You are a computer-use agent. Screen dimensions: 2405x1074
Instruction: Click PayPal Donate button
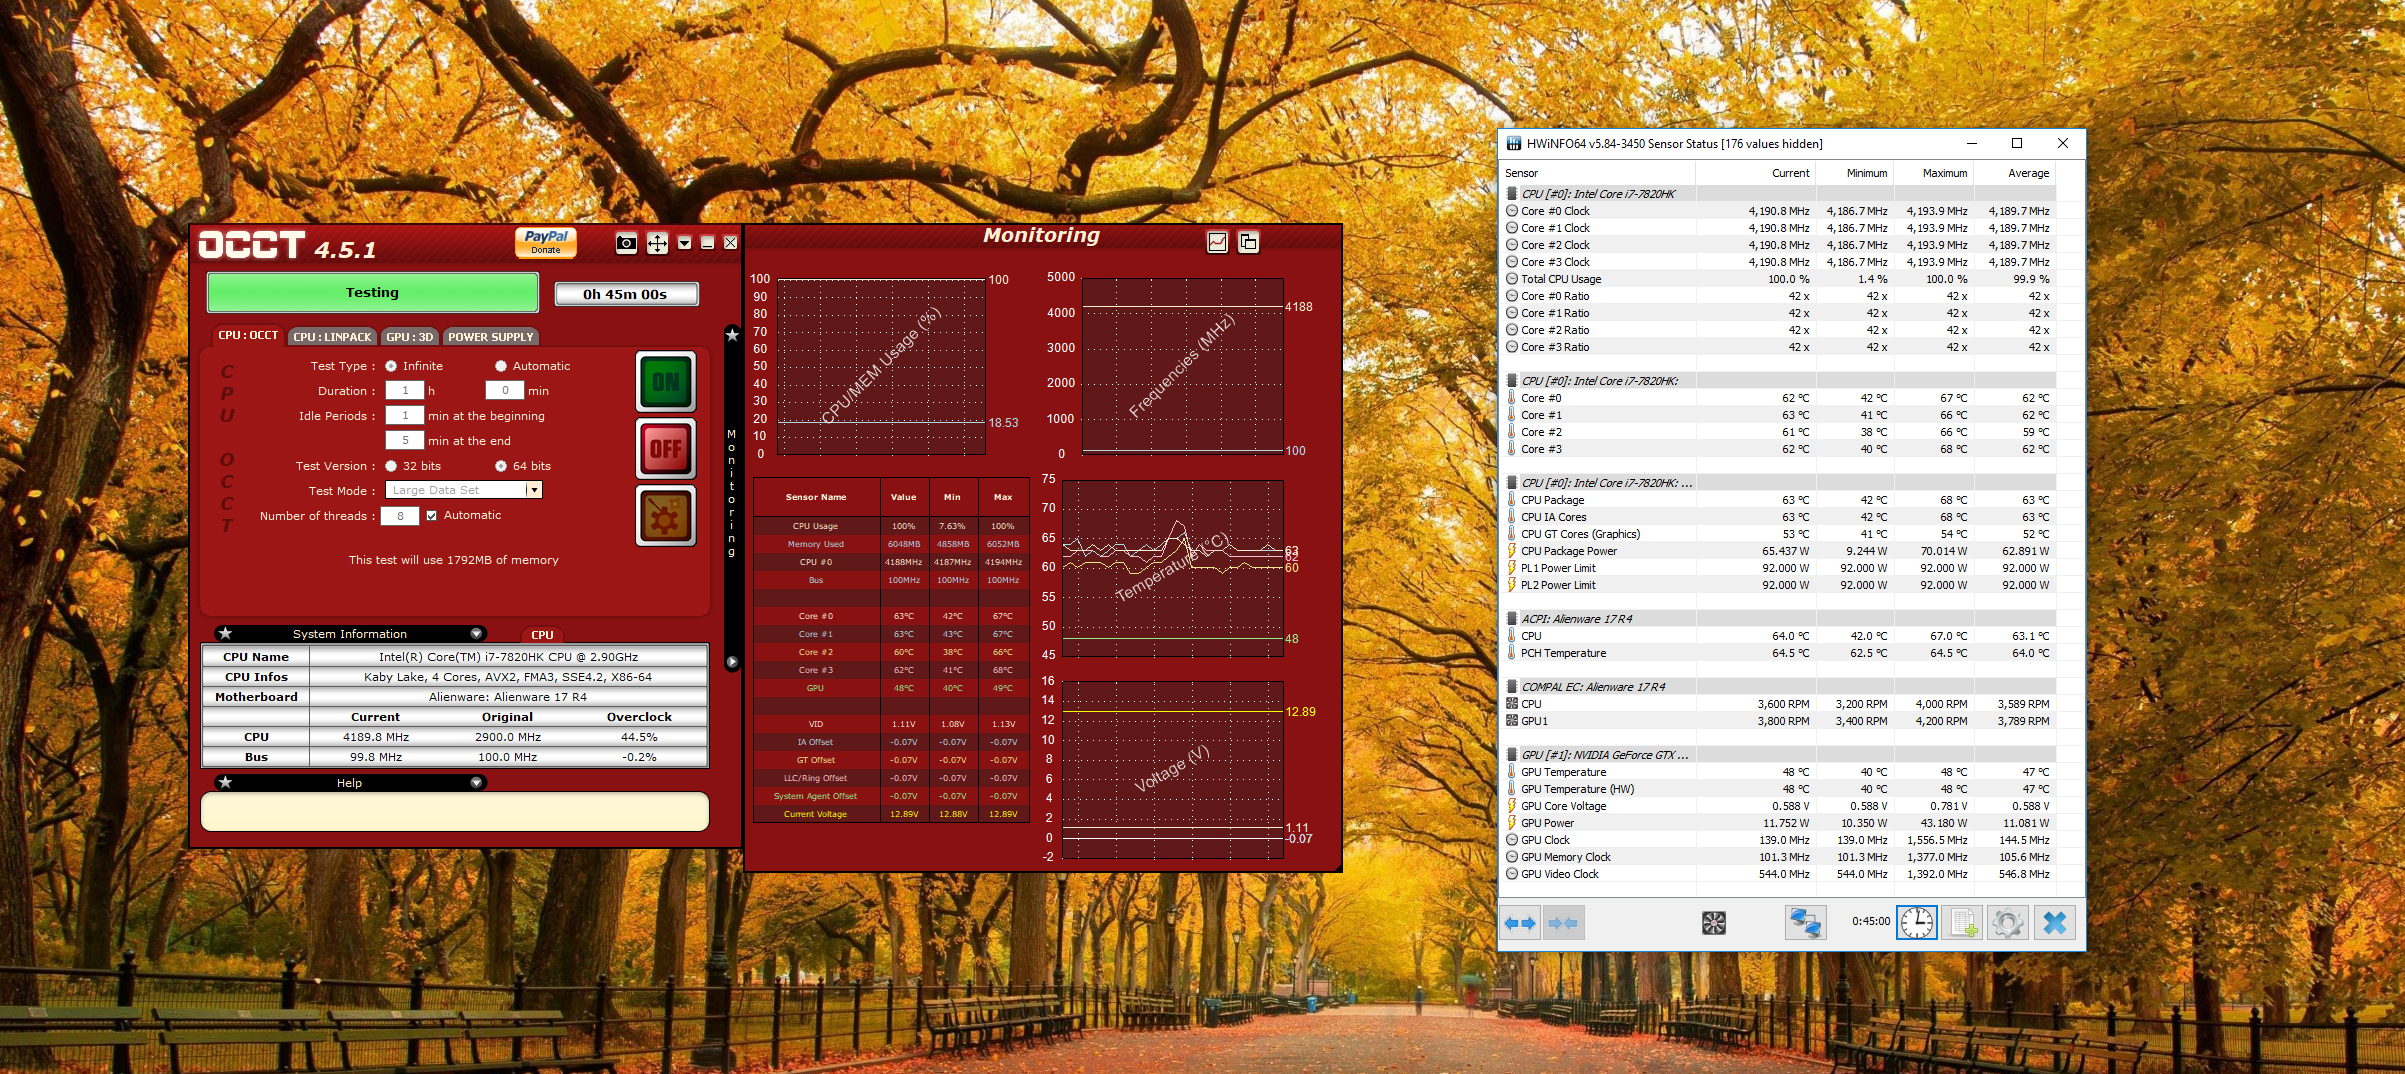click(x=546, y=242)
